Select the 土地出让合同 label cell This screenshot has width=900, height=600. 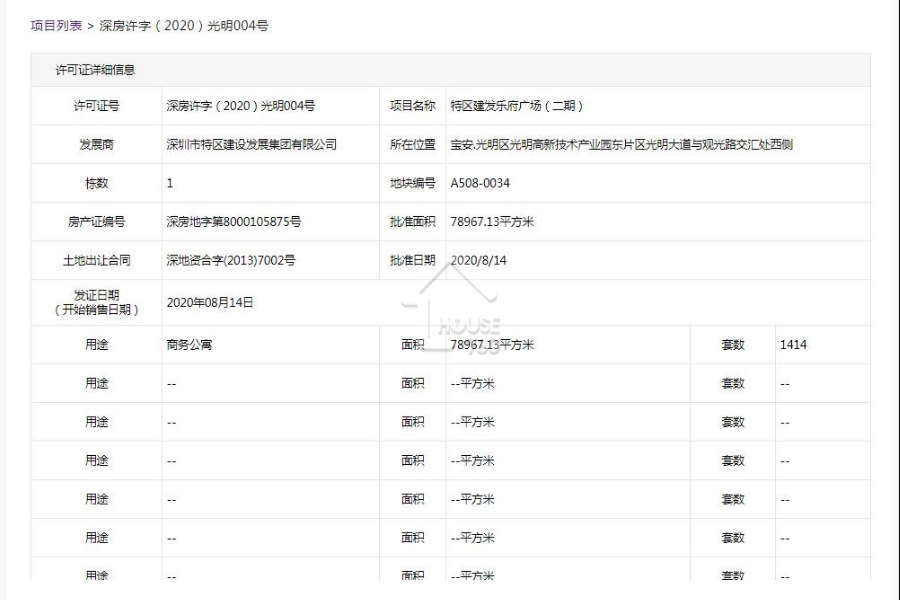click(96, 261)
